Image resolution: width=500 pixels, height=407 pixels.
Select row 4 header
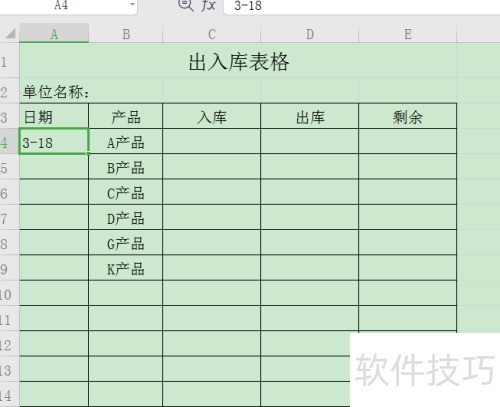[x=9, y=142]
